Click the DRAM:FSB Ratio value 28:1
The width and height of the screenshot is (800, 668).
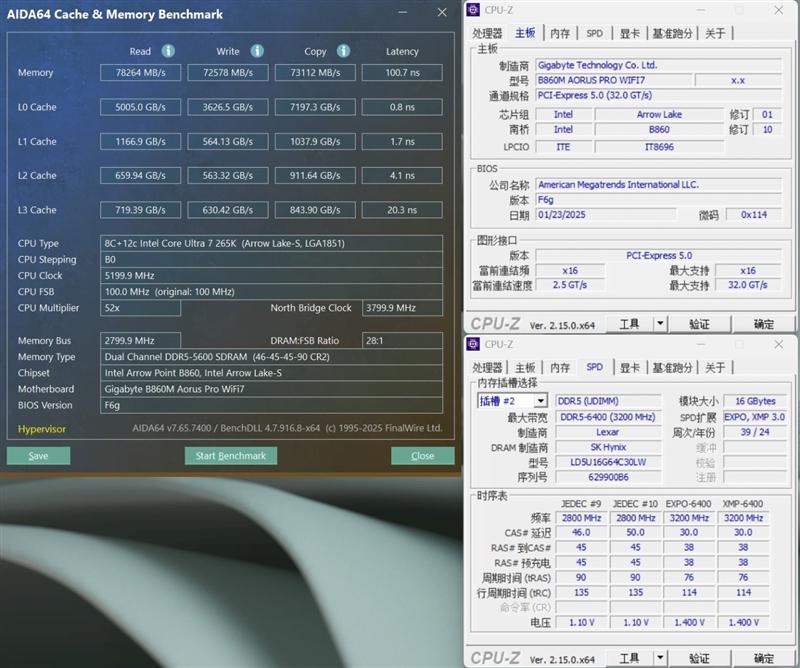402,340
